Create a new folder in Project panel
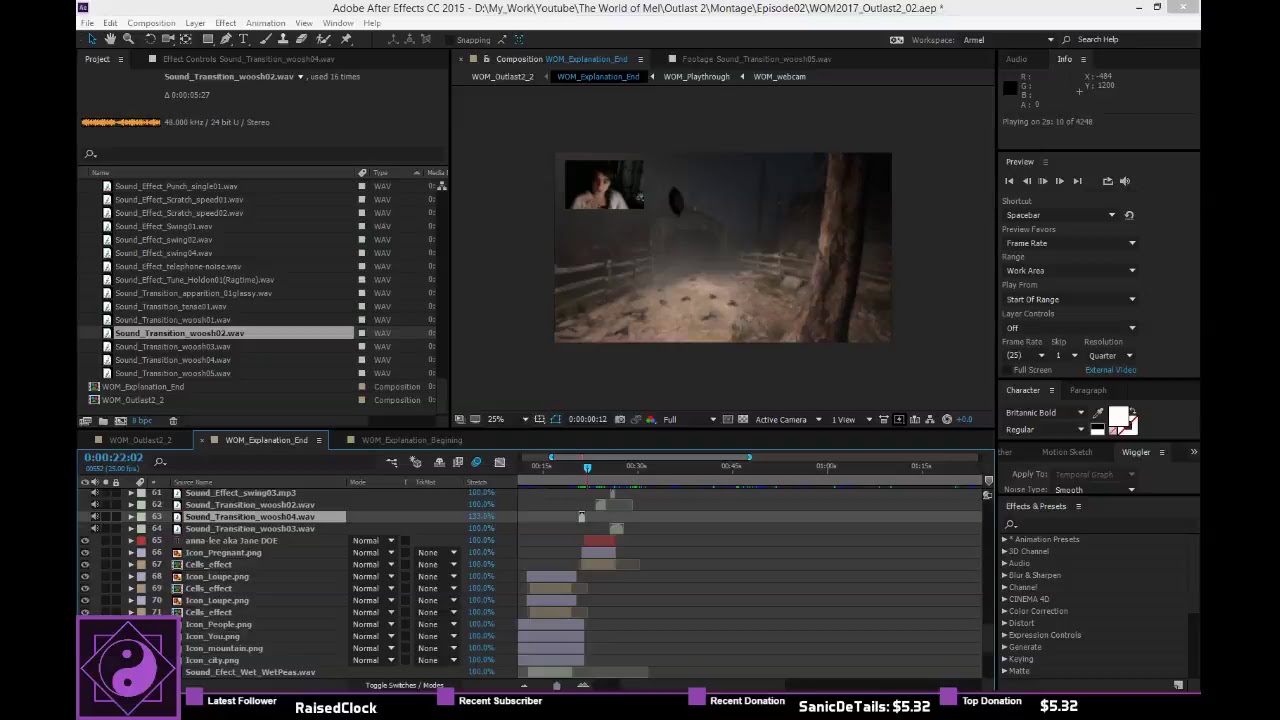 103,421
